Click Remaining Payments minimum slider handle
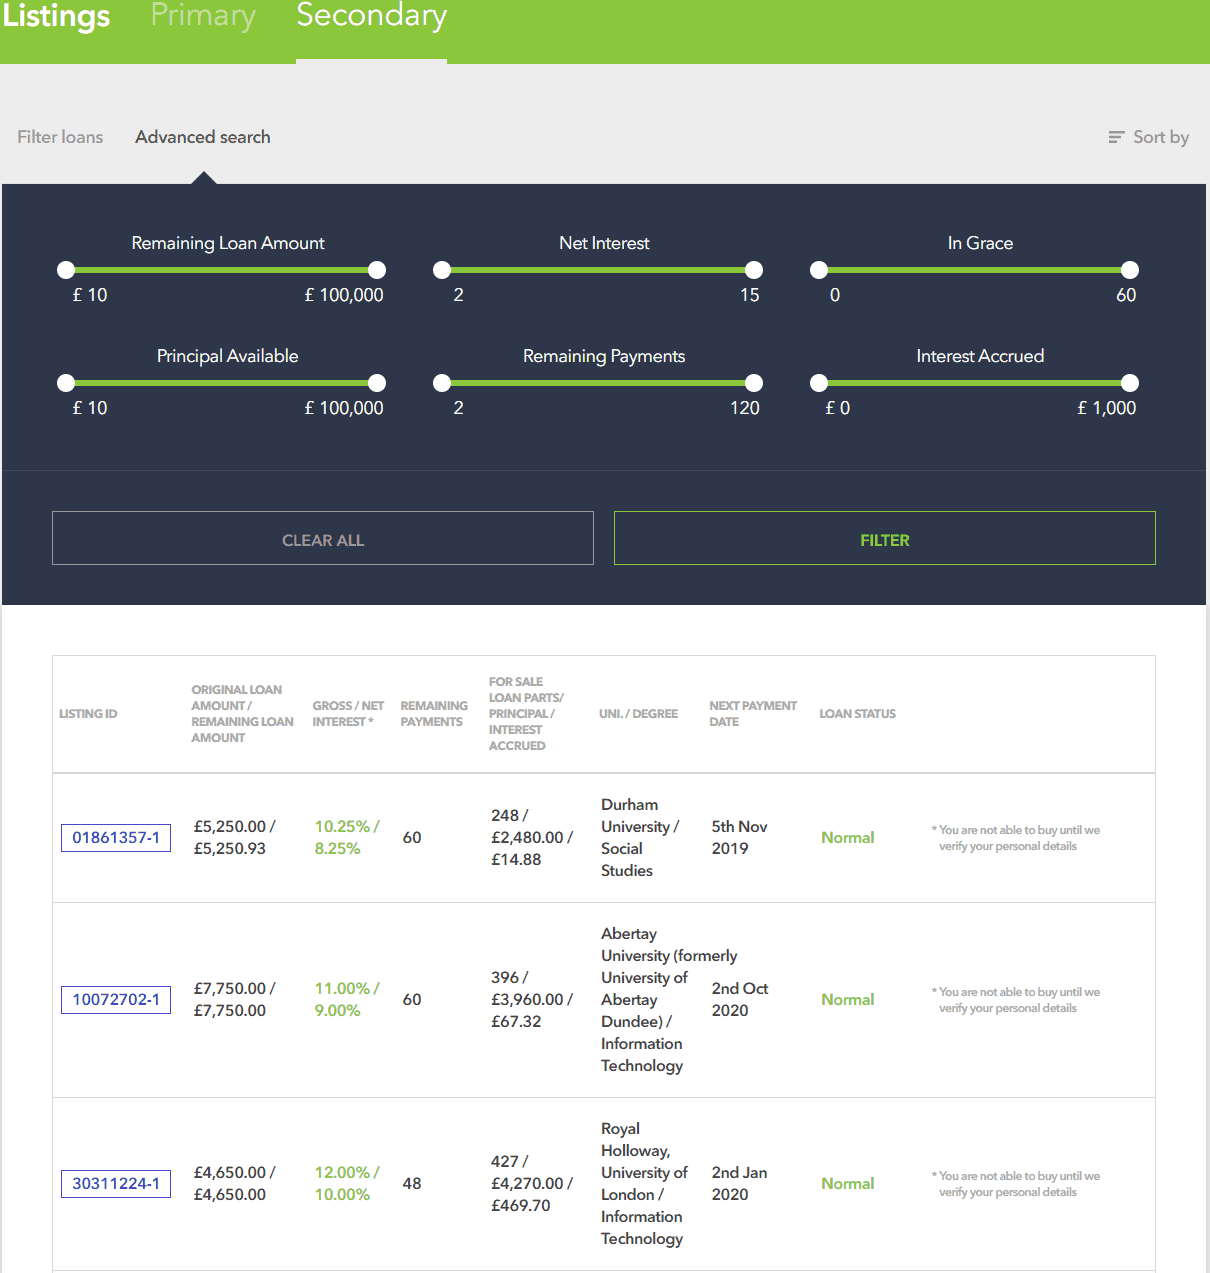Screen dimensions: 1210x1273 (x=442, y=383)
